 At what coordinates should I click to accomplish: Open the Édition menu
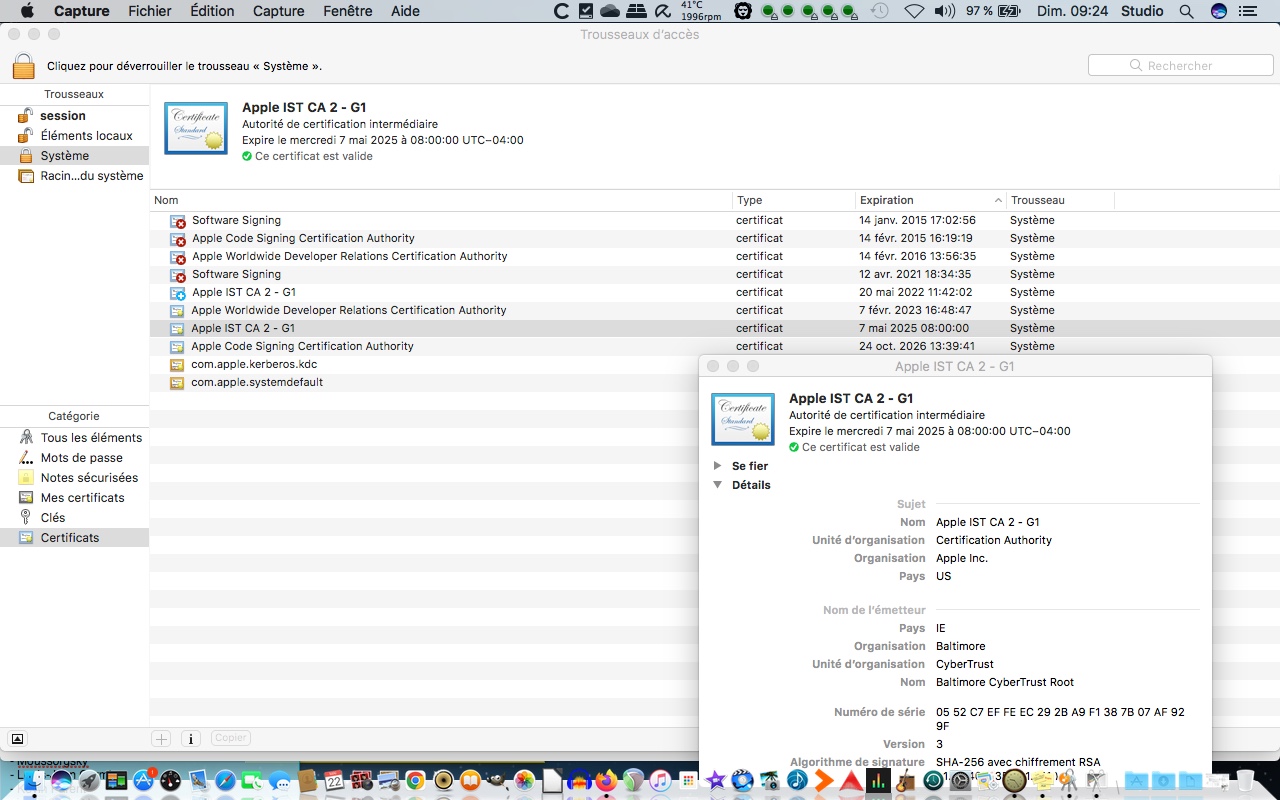[212, 11]
